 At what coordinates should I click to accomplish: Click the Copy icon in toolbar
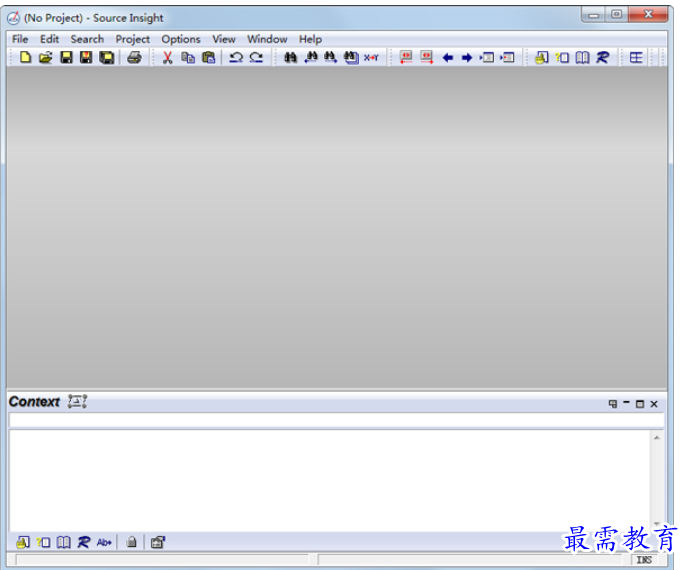(x=188, y=57)
